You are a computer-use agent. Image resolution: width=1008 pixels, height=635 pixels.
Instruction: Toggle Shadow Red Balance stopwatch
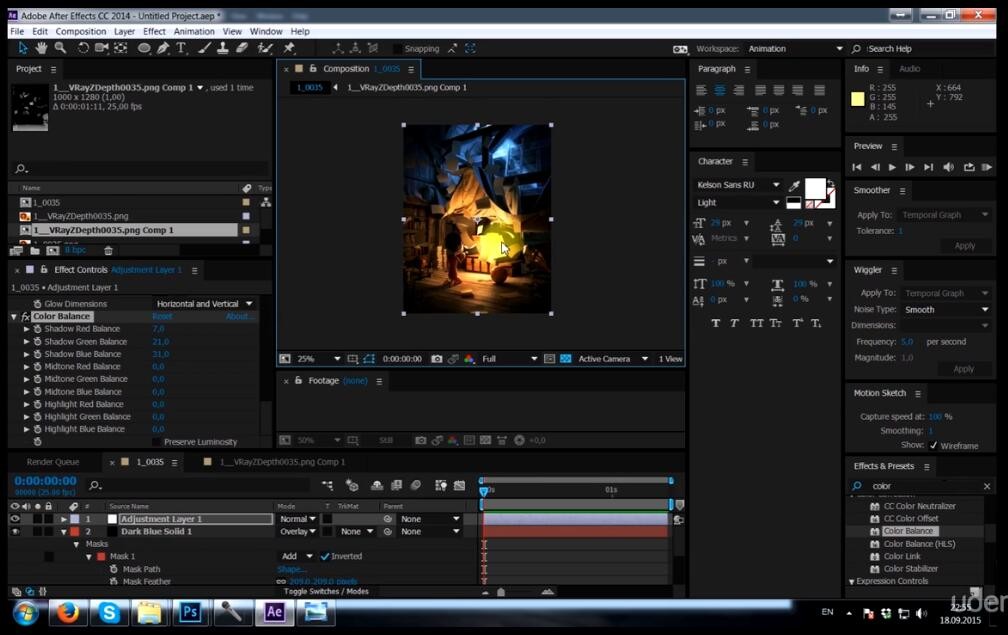point(37,329)
